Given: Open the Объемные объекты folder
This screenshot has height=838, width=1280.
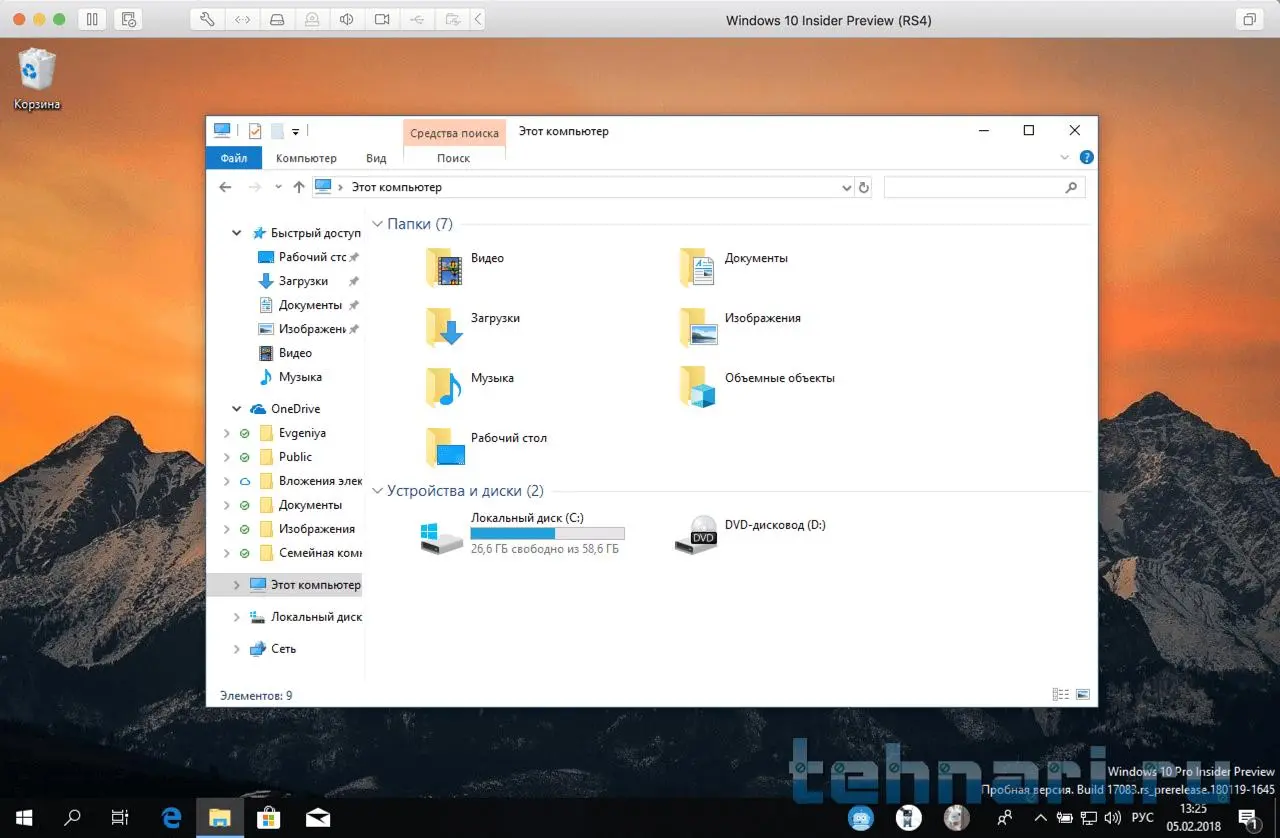Looking at the screenshot, I should 757,387.
